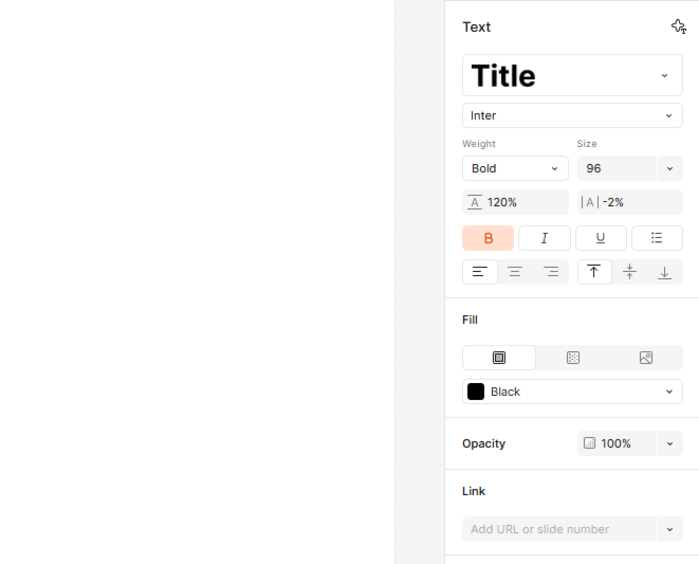Toggle Underline formatting button
This screenshot has height=564, width=699.
pos(600,238)
